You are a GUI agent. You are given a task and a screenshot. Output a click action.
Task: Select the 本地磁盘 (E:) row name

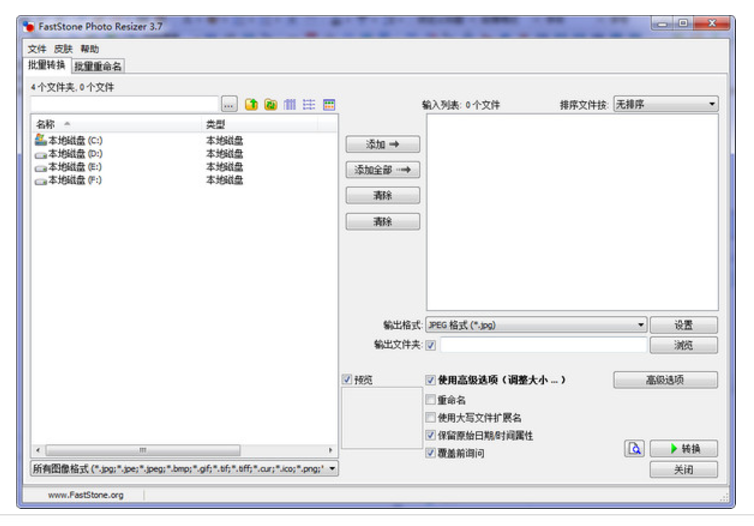pyautogui.click(x=75, y=167)
